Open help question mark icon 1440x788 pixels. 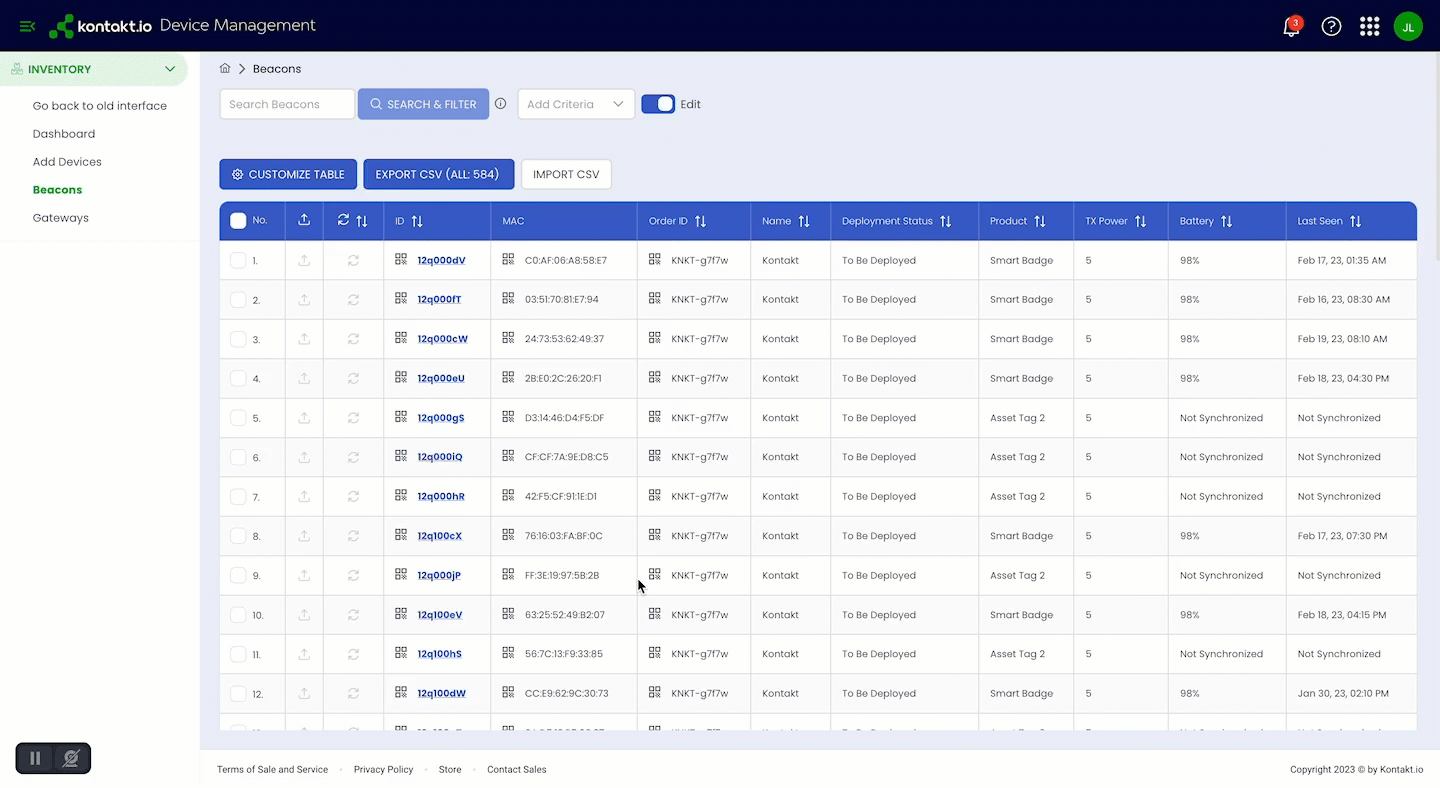(1331, 27)
